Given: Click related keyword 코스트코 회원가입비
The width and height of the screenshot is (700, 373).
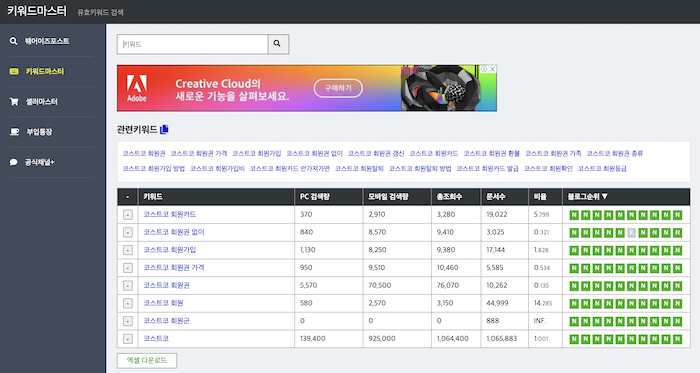Looking at the screenshot, I should 217,169.
